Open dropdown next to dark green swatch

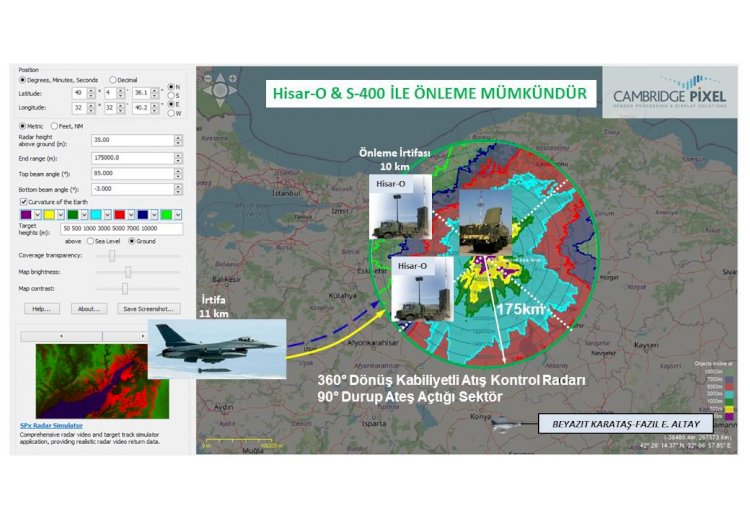click(x=84, y=215)
